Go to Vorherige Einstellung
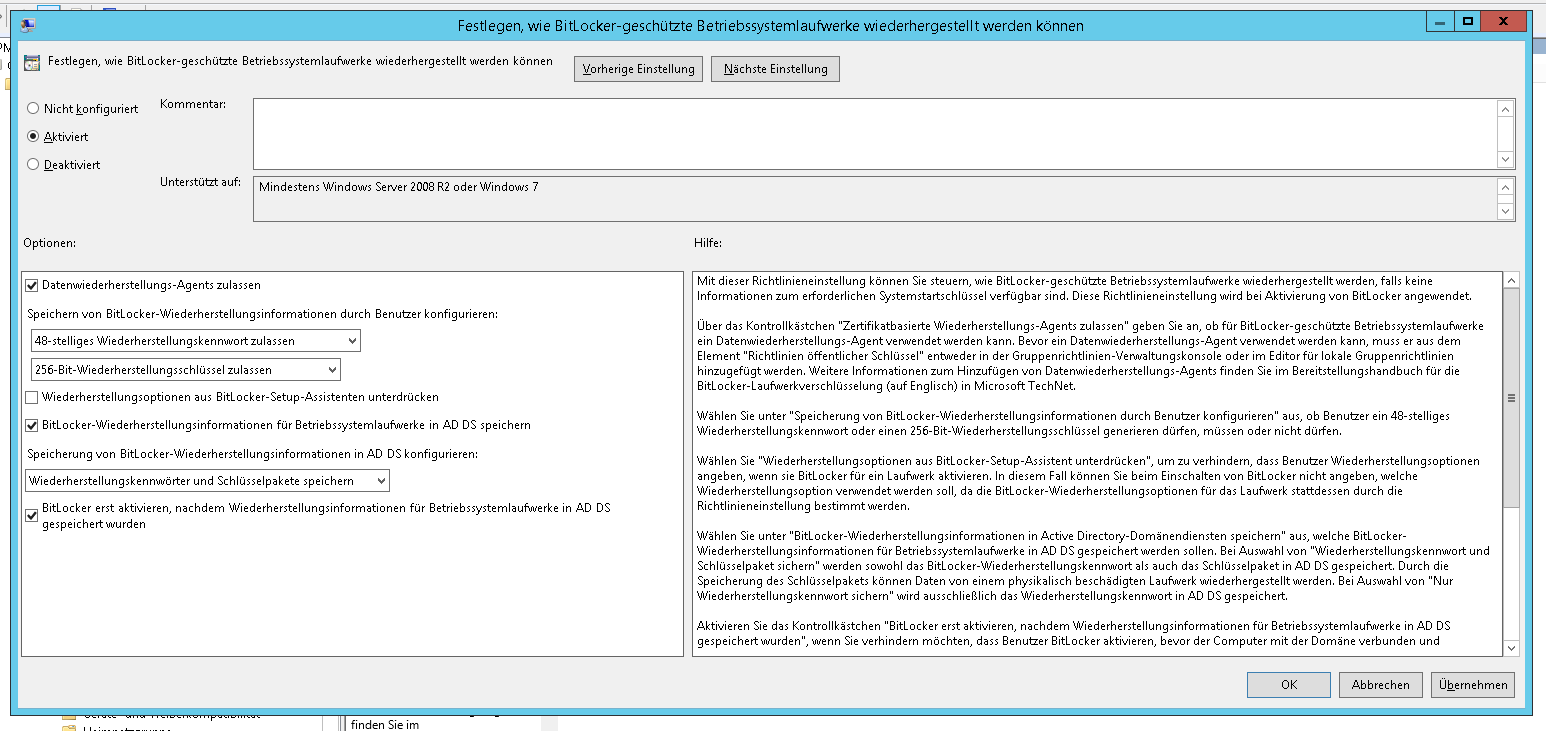Viewport: 1546px width, 731px height. (638, 69)
